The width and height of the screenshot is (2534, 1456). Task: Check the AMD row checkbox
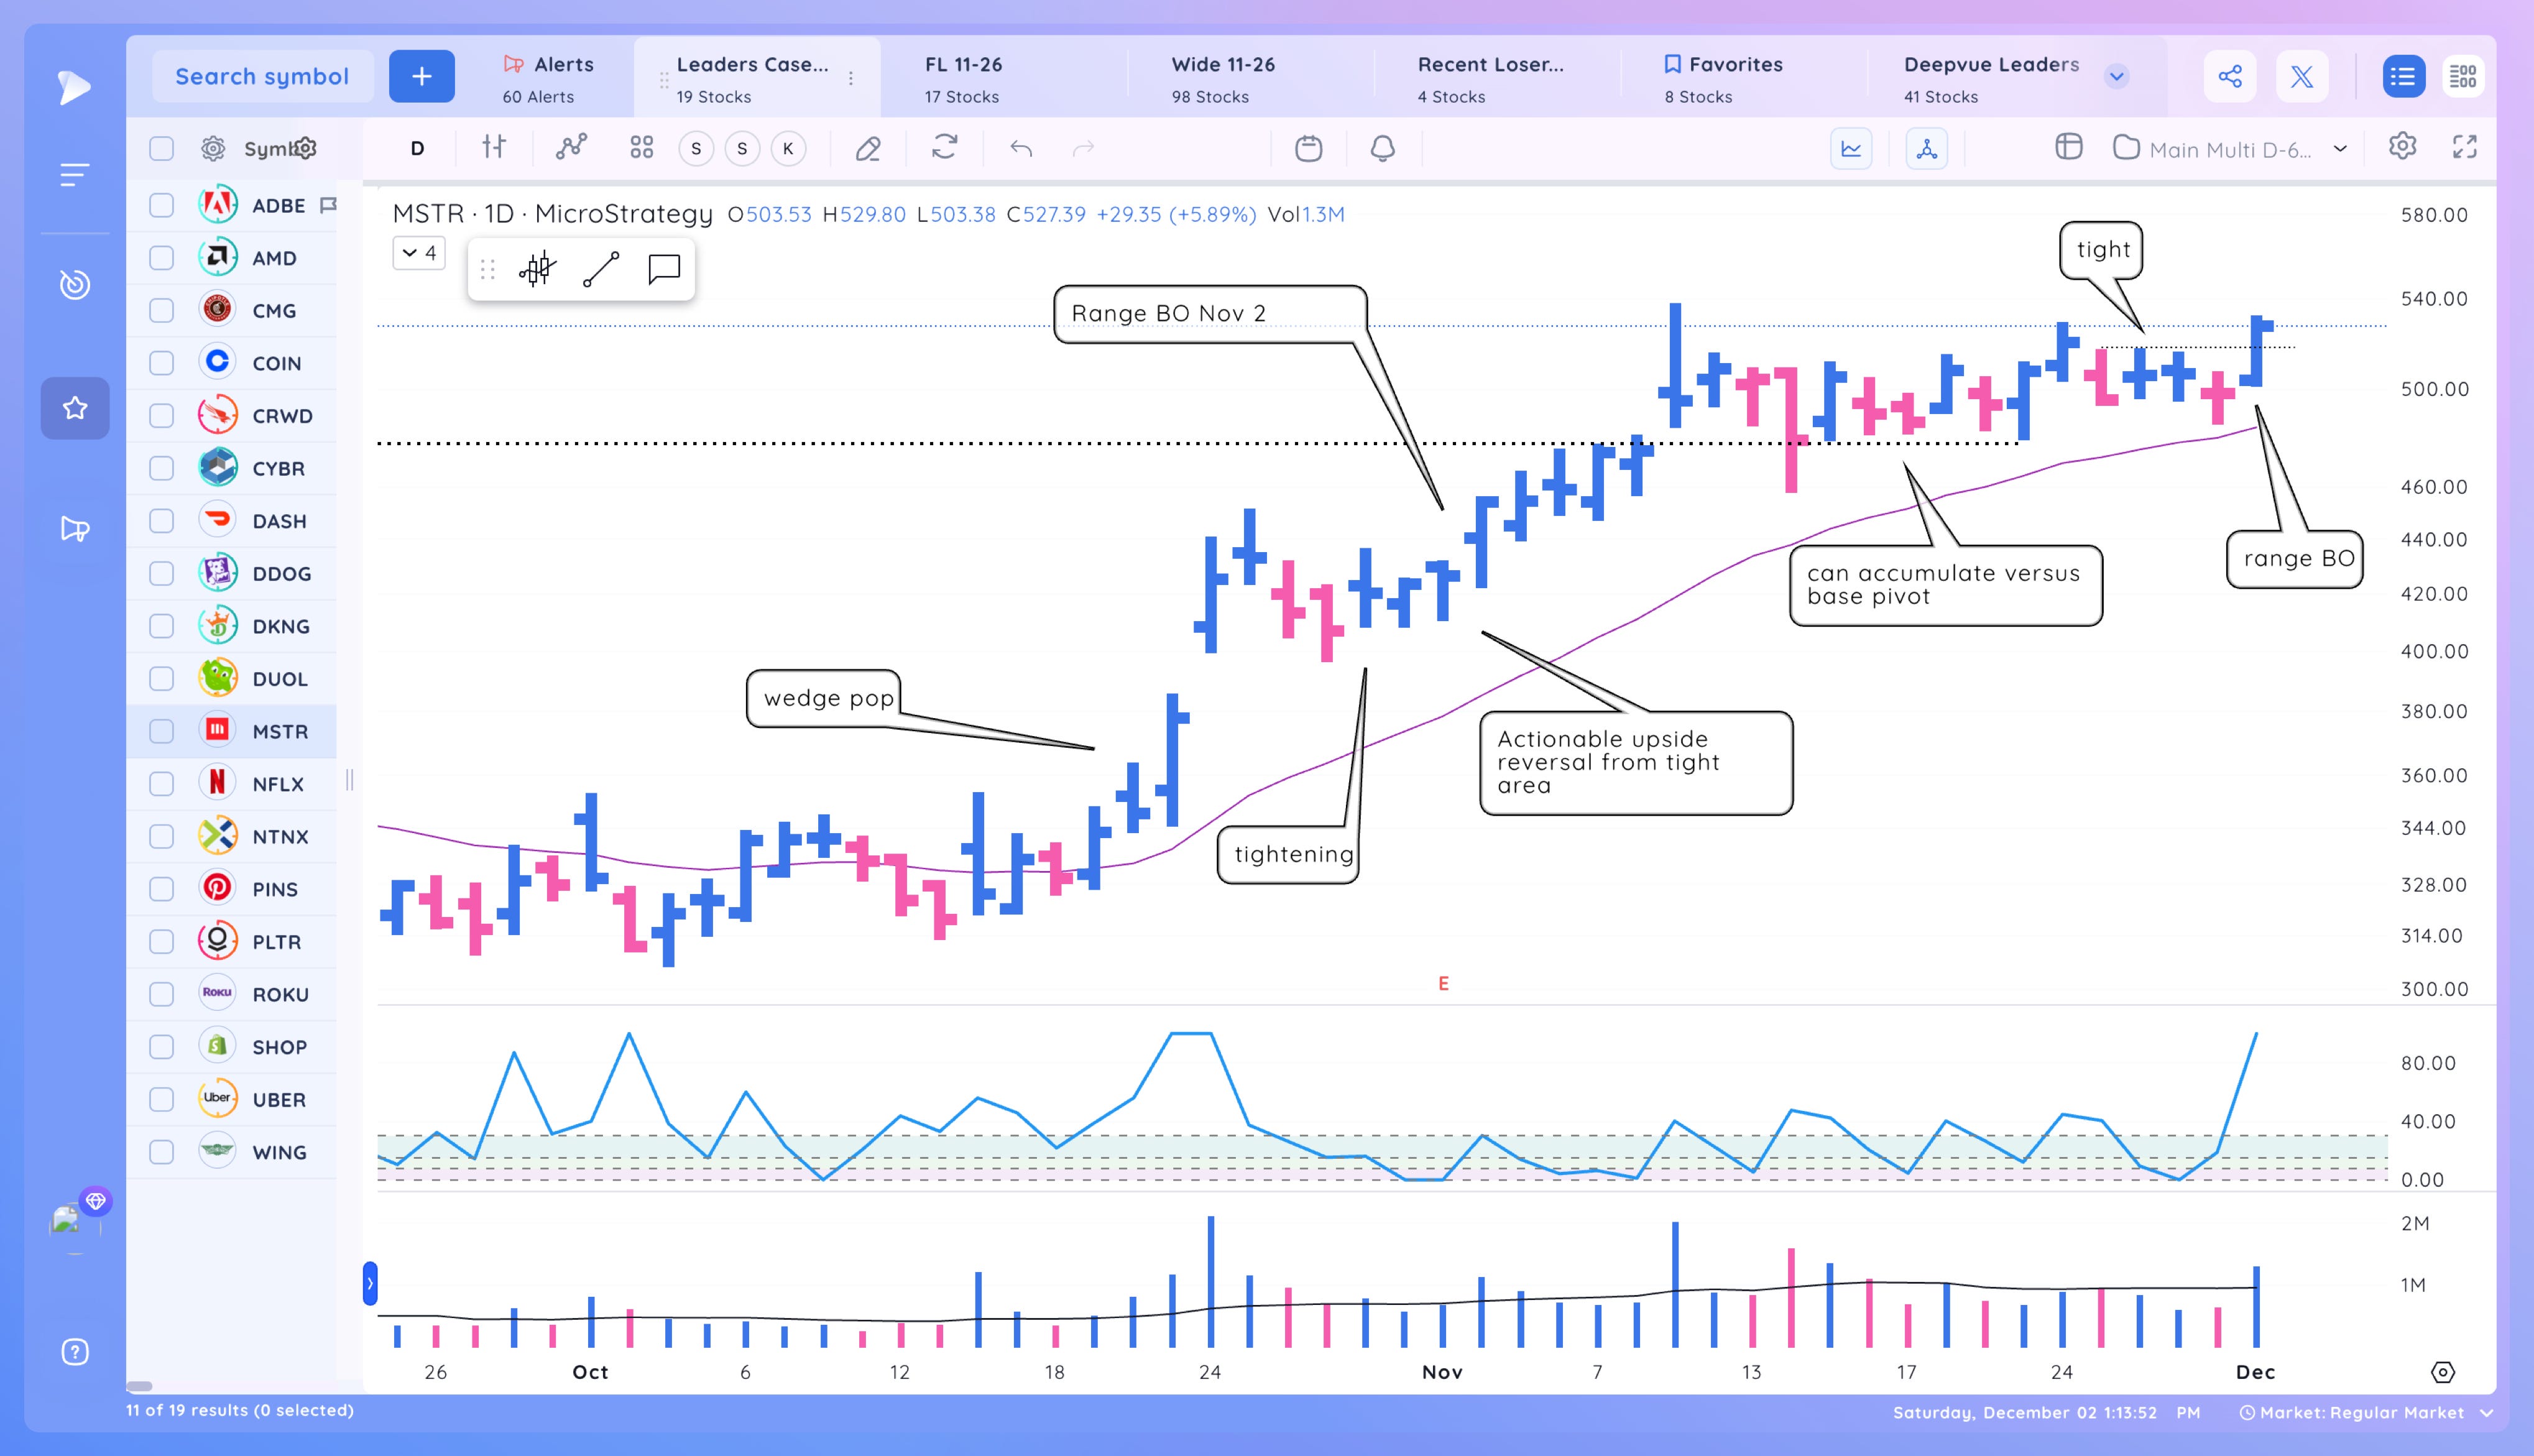pyautogui.click(x=161, y=258)
